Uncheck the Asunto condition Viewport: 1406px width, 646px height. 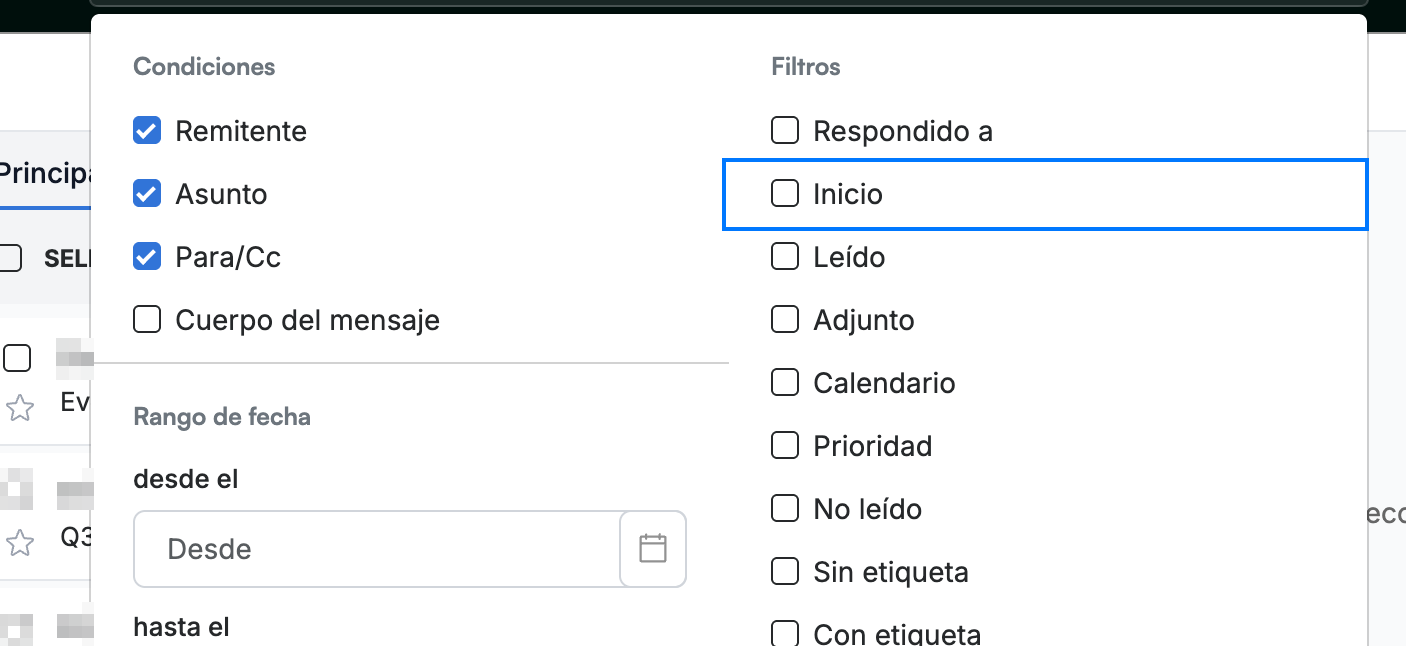[x=147, y=194]
